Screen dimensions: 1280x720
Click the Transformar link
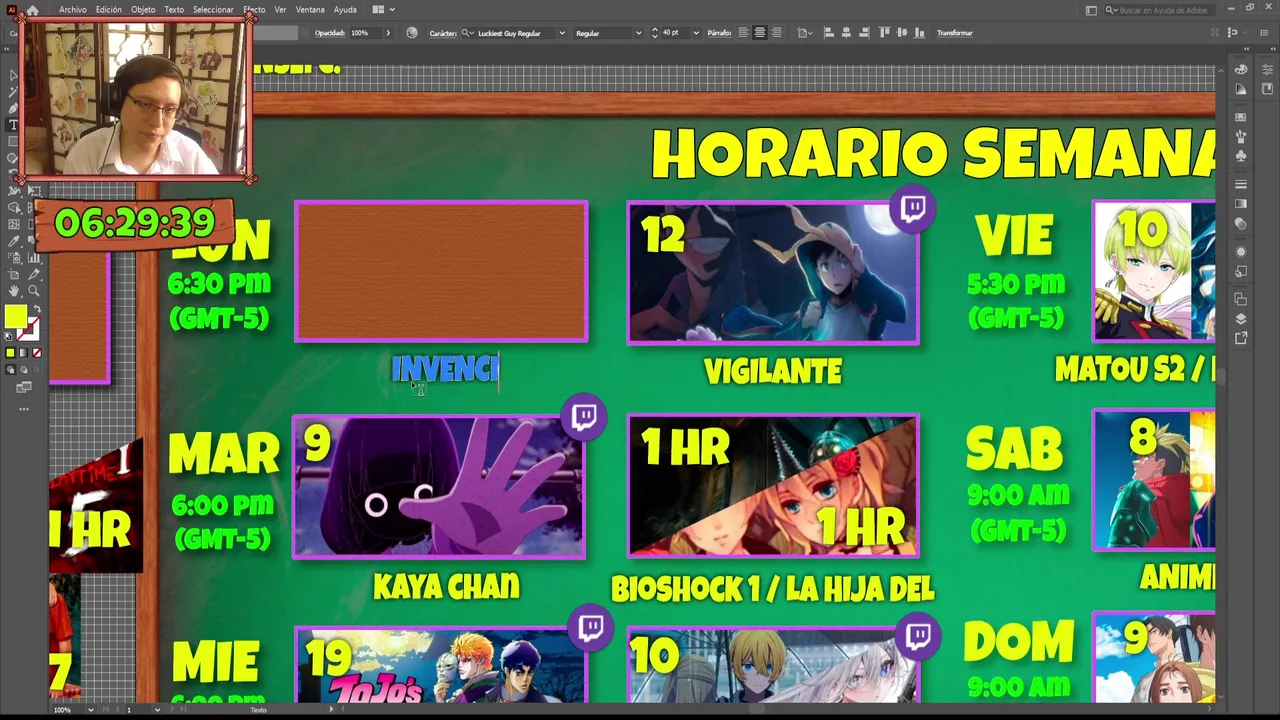tap(955, 33)
